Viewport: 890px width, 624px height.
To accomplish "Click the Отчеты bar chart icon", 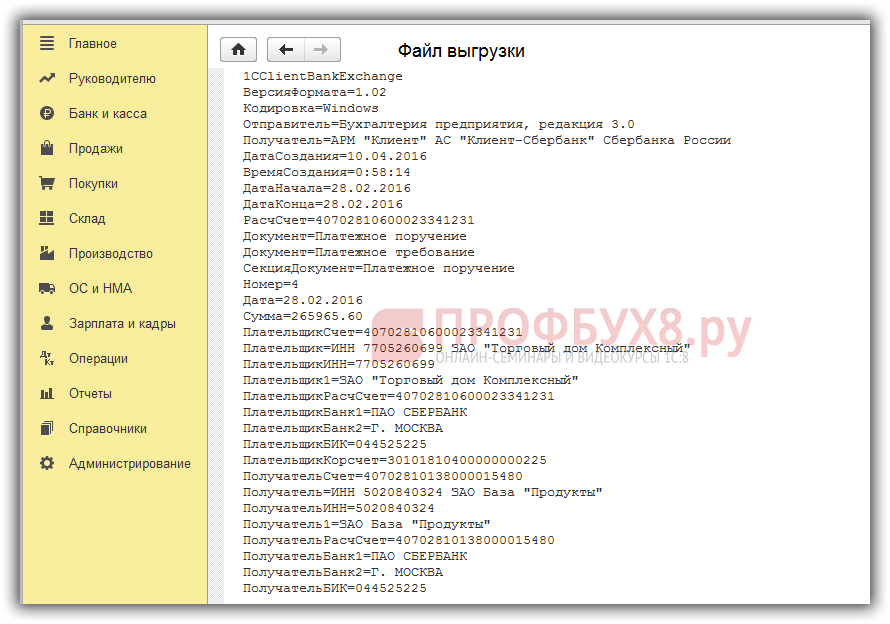I will (47, 393).
